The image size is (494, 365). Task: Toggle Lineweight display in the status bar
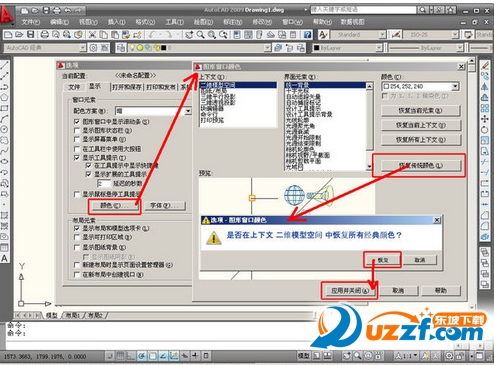click(x=195, y=356)
